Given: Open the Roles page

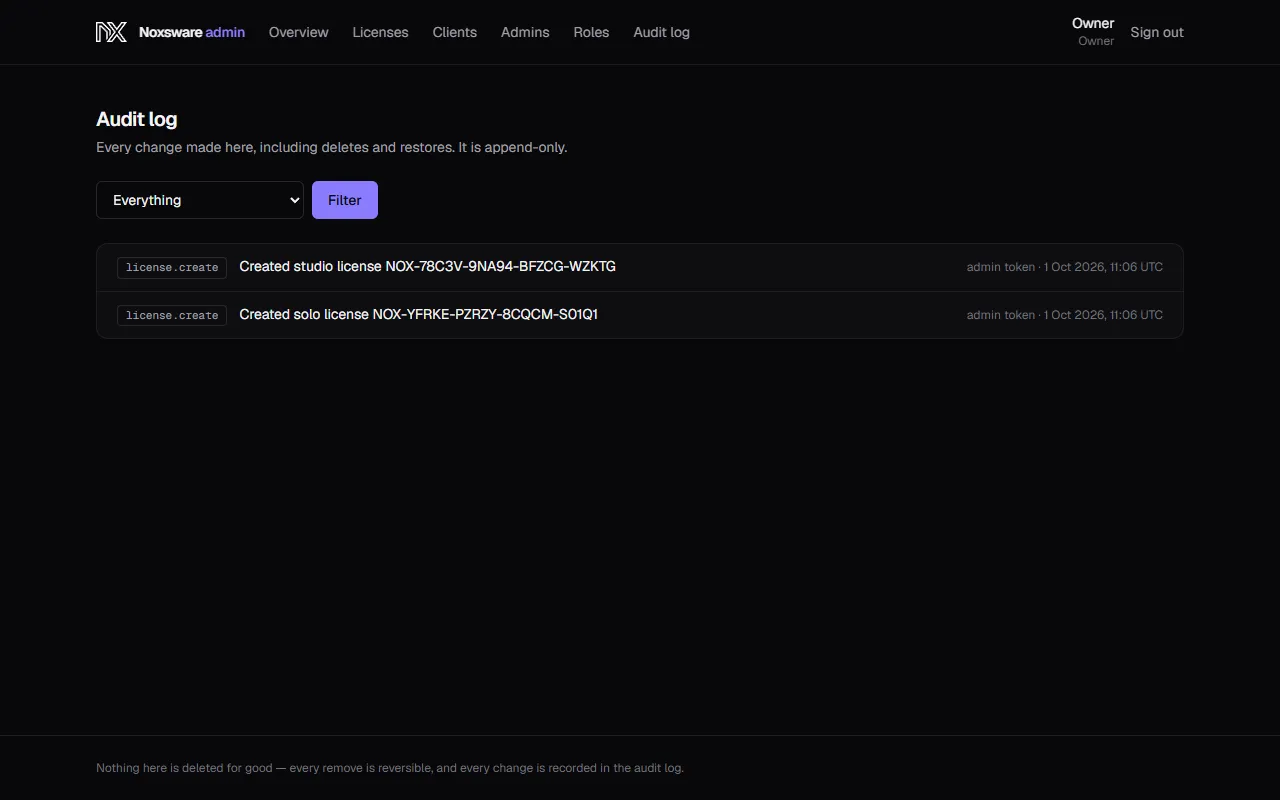Looking at the screenshot, I should pos(591,32).
